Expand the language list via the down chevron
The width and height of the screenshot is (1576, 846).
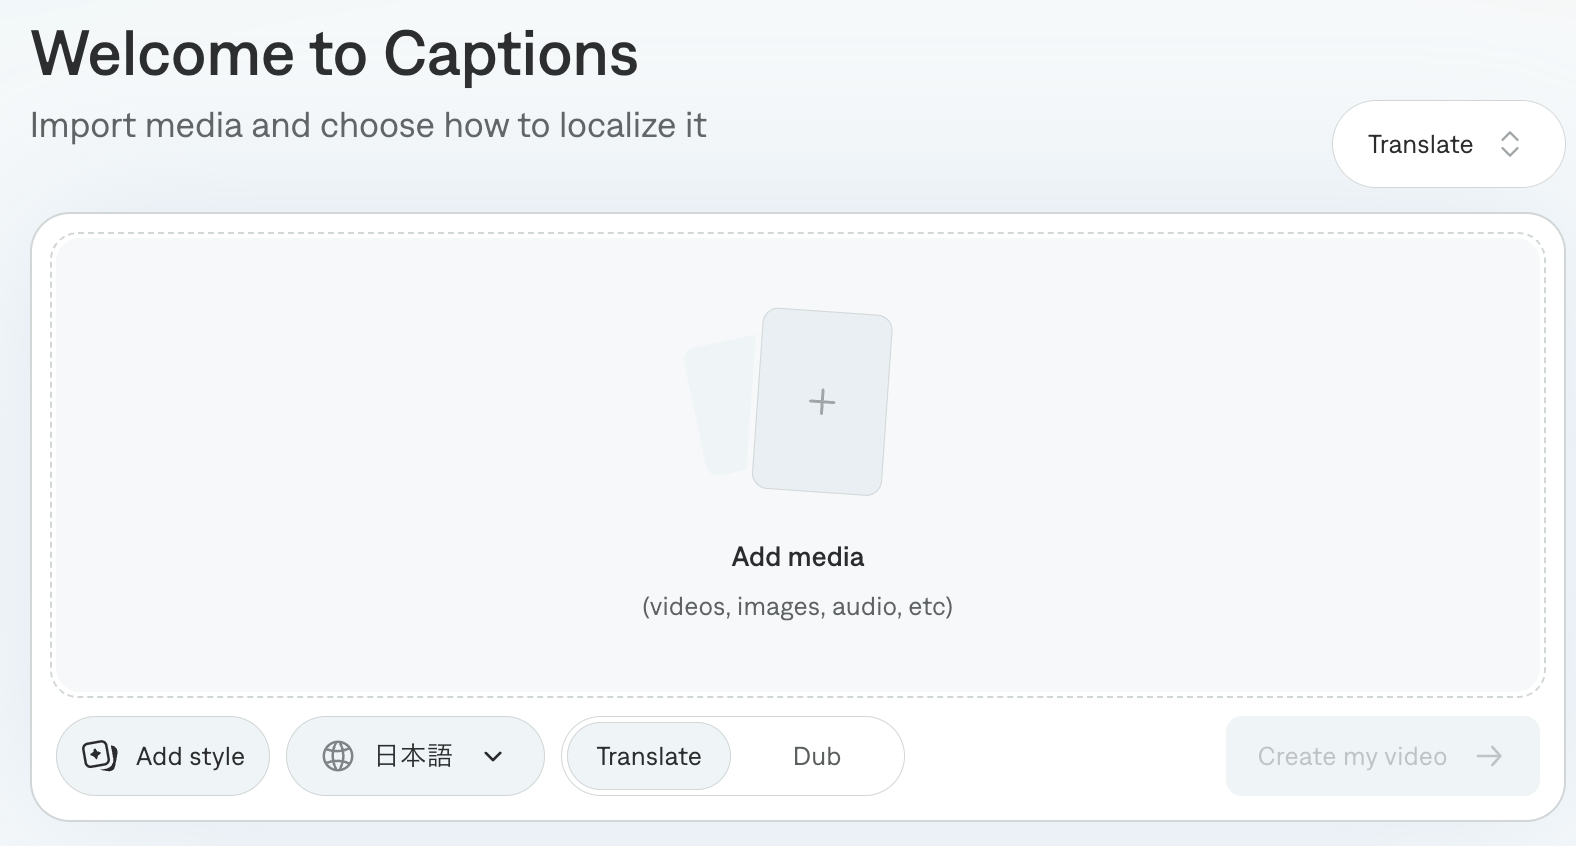click(493, 757)
